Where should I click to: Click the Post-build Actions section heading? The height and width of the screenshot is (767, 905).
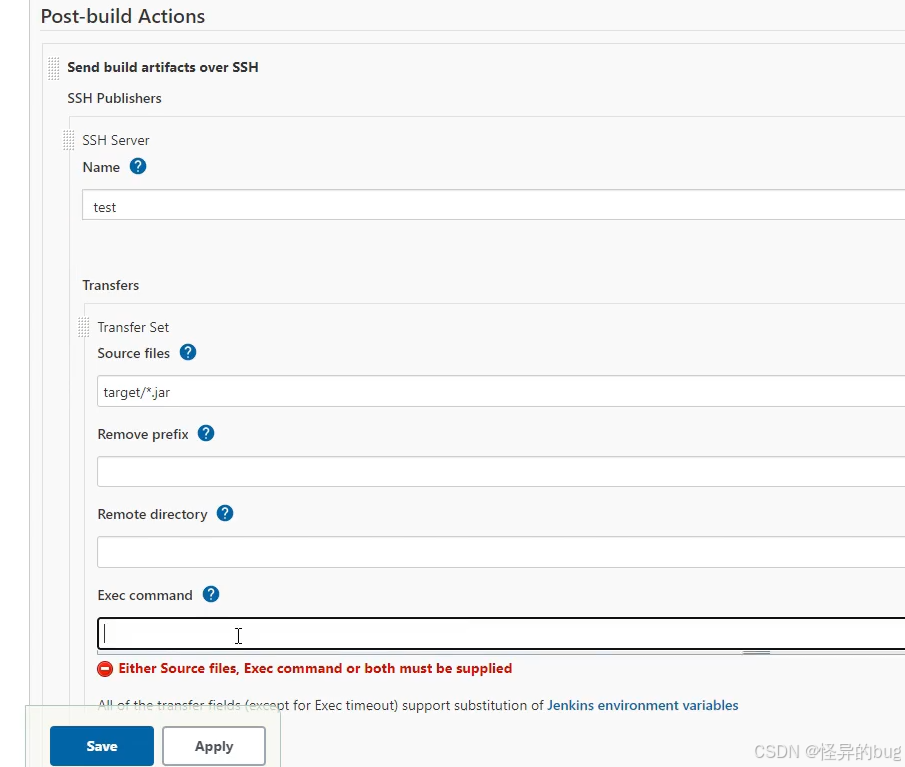pos(123,17)
